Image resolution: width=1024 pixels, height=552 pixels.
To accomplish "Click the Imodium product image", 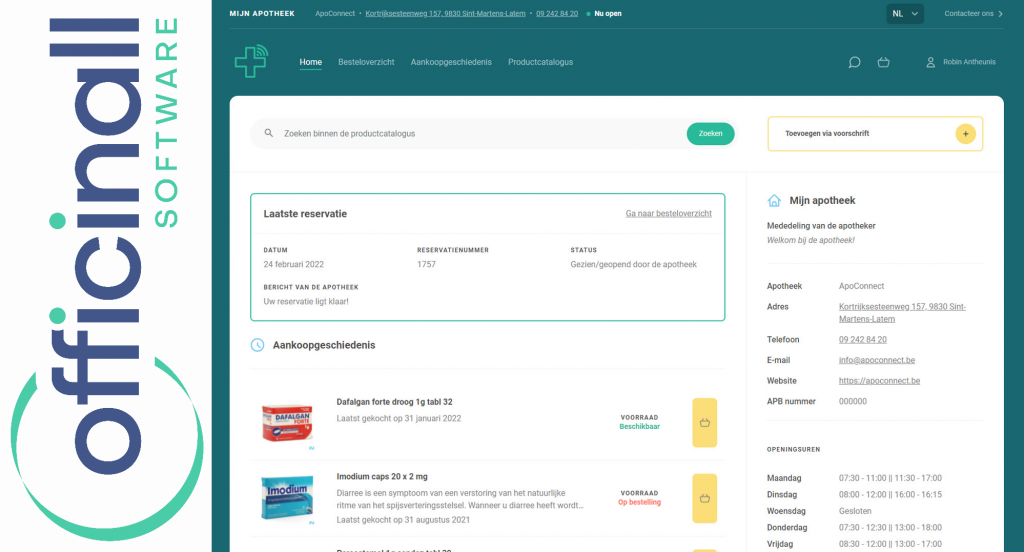I will point(287,498).
